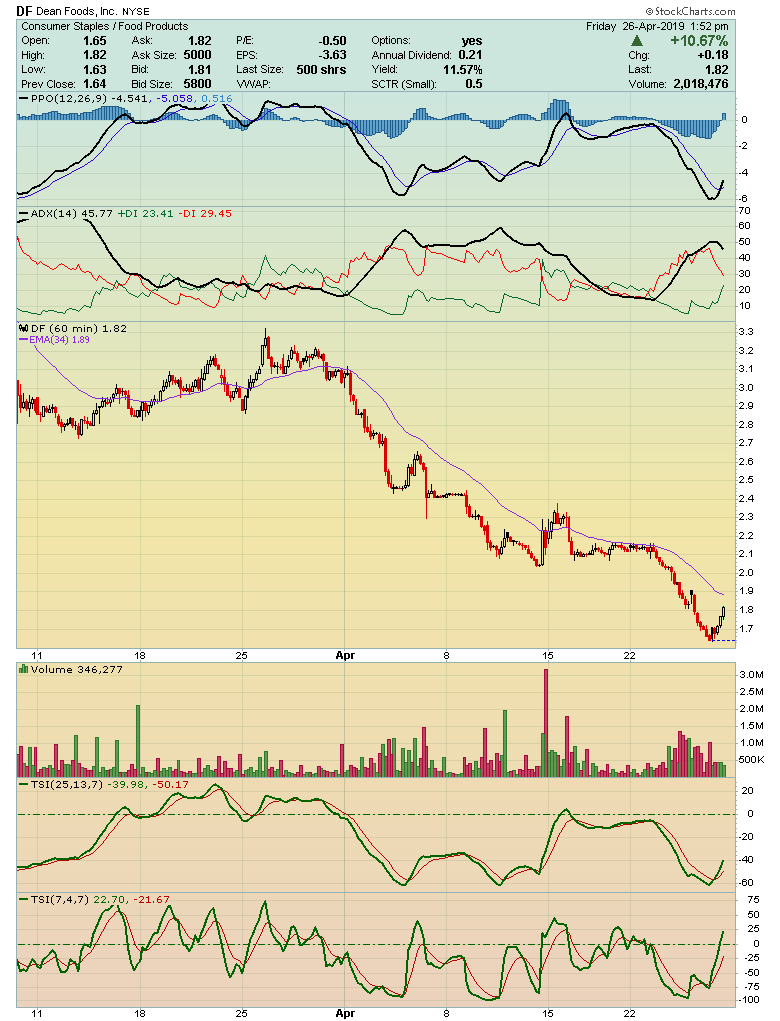This screenshot has height=1021, width=780.
Task: Click the volume bars icon beside Volume 346,277
Action: (23, 669)
